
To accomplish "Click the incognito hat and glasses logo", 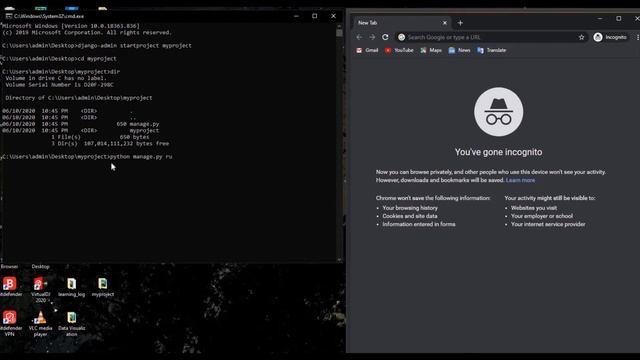I will click(498, 112).
